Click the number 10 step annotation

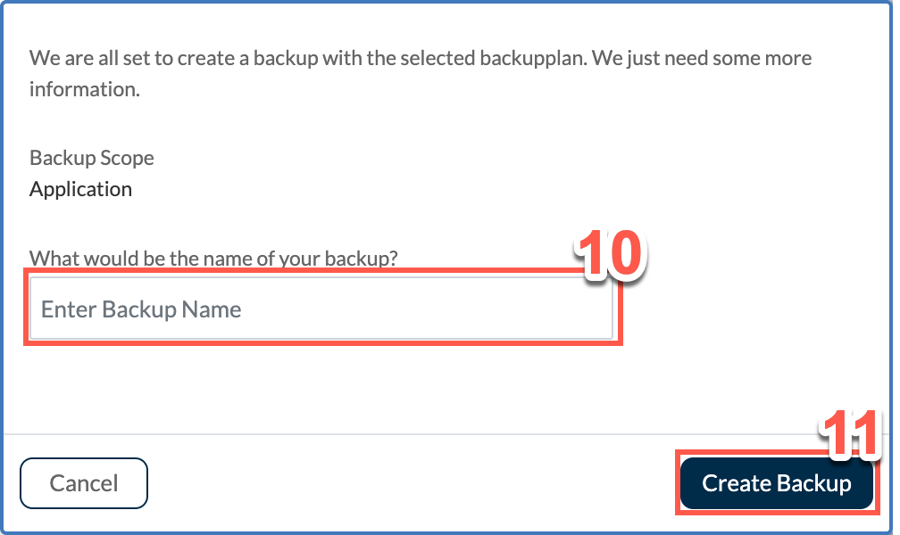tap(610, 254)
